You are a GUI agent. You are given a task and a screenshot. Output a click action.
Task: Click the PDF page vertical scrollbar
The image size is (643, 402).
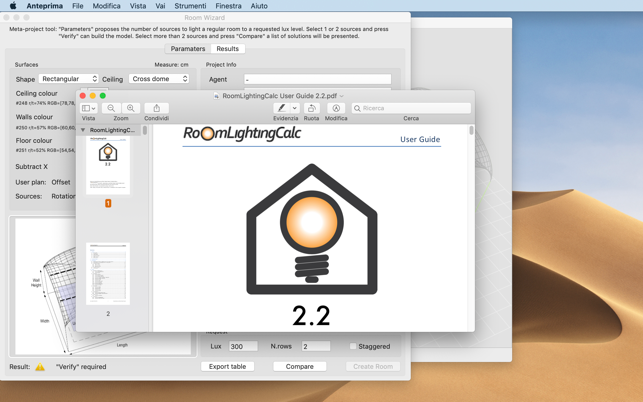click(471, 130)
